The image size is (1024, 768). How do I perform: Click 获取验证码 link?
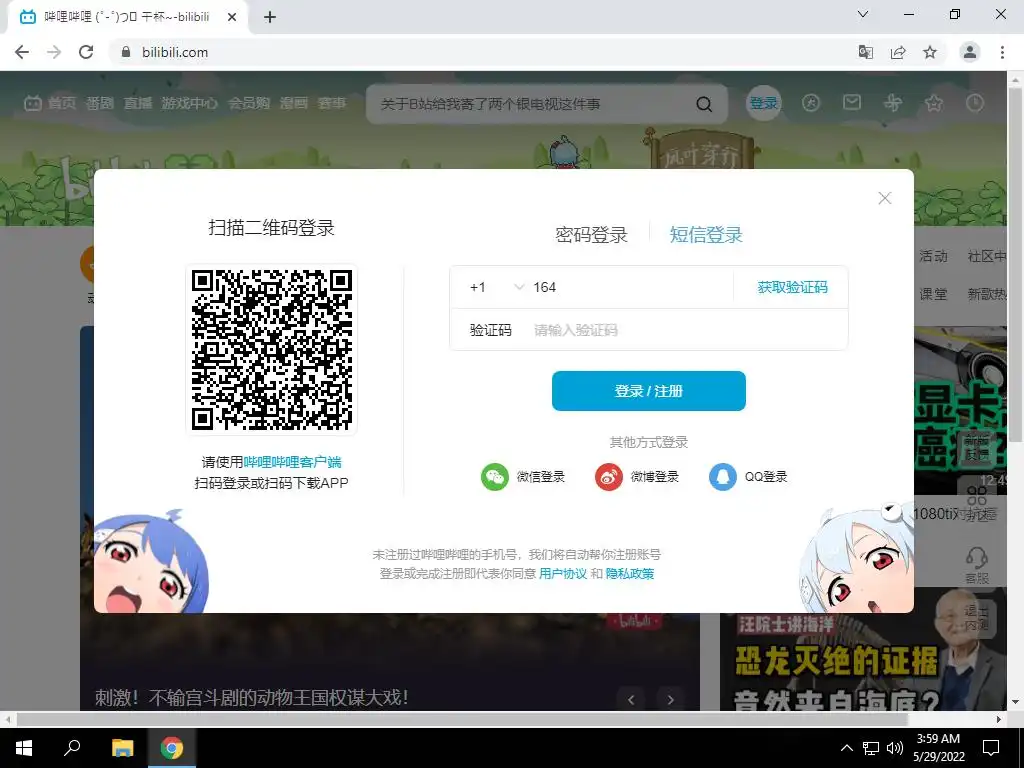tap(792, 287)
